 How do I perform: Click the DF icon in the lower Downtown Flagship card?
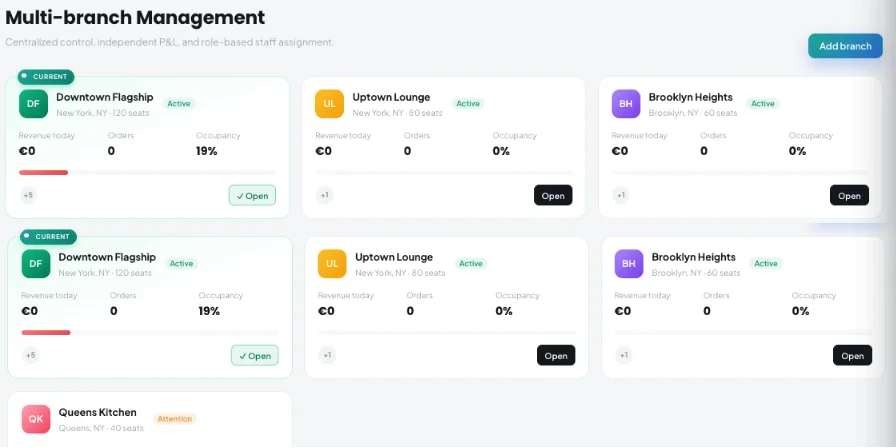coord(36,263)
